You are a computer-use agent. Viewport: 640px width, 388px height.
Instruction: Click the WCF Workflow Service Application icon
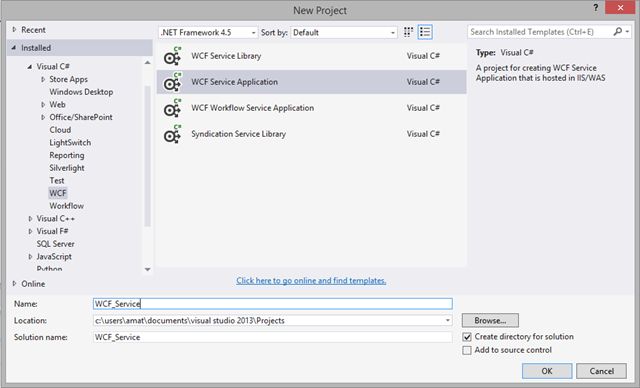[172, 108]
